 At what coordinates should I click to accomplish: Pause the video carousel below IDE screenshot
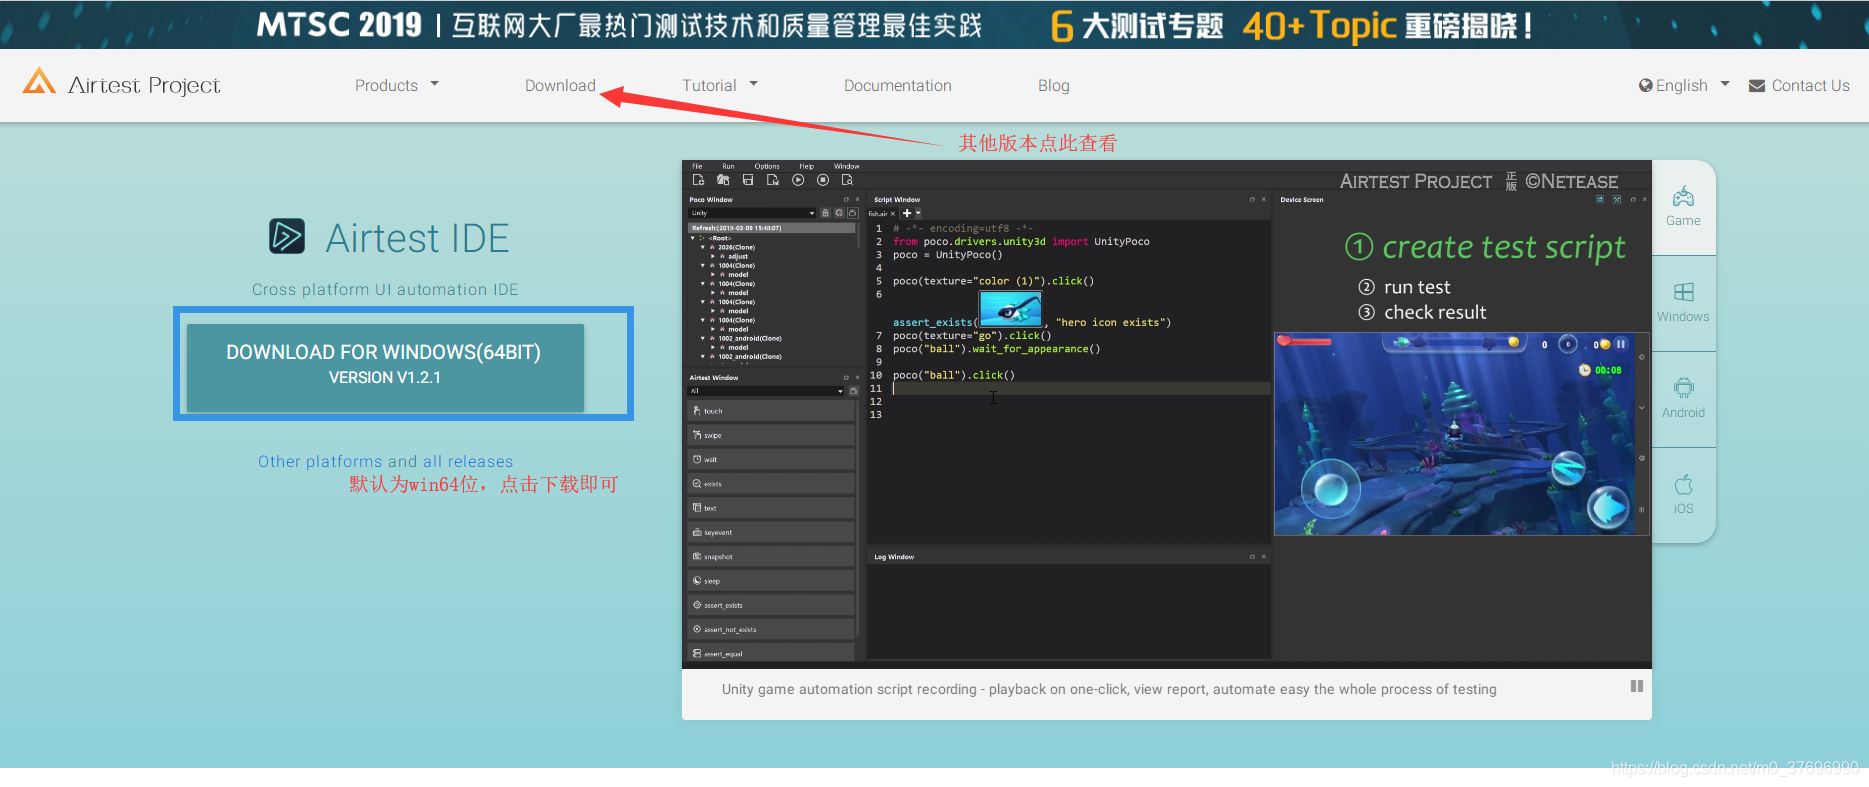pyautogui.click(x=1637, y=686)
